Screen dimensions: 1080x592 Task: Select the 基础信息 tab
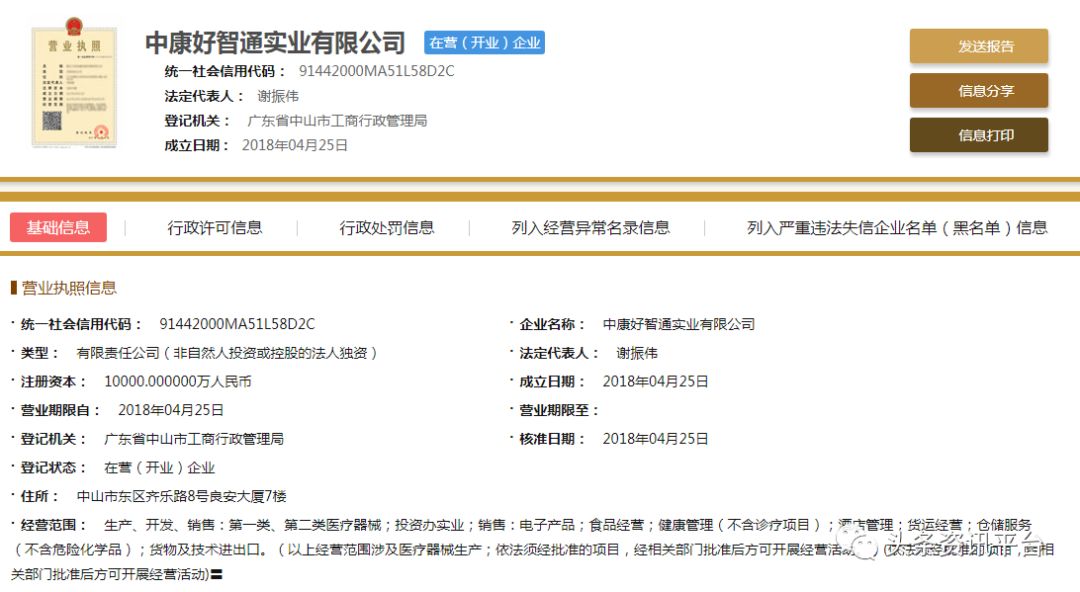pyautogui.click(x=58, y=227)
